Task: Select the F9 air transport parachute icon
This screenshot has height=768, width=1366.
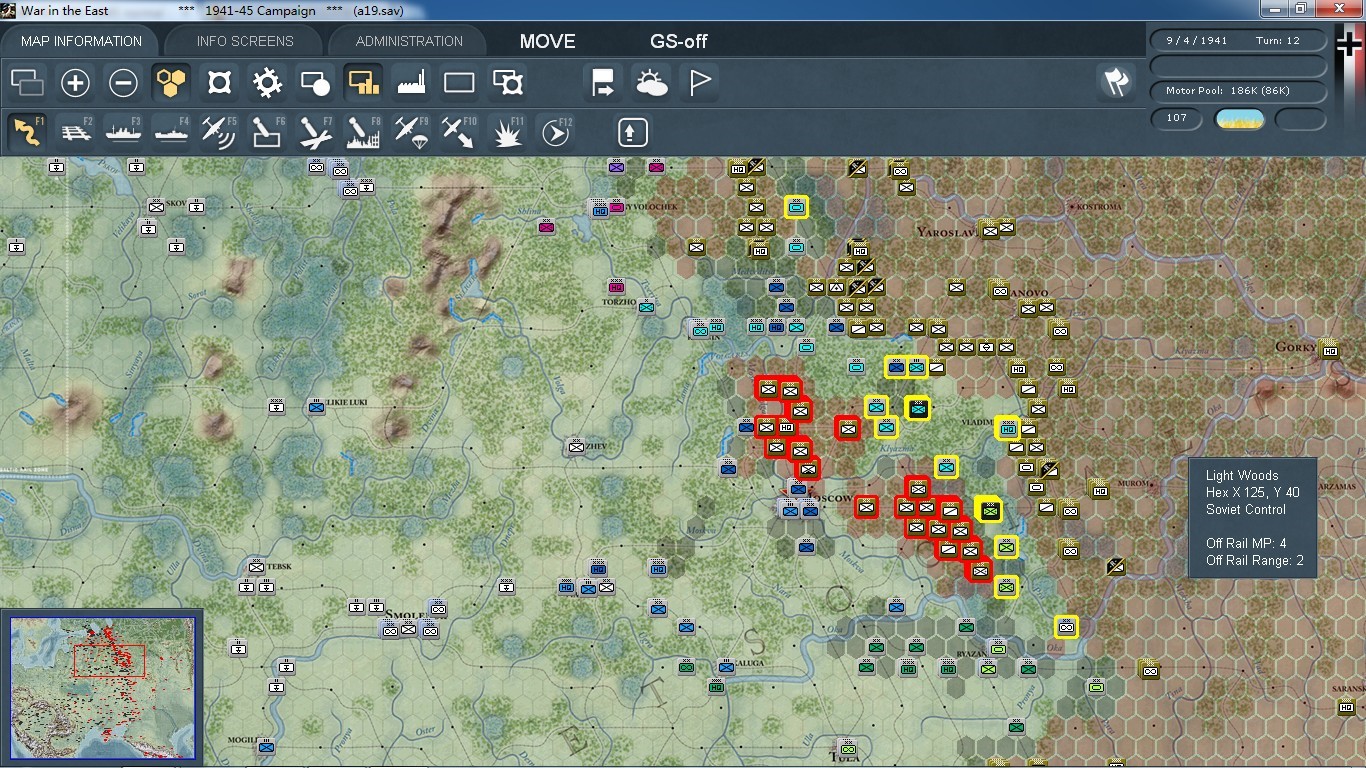Action: (411, 132)
